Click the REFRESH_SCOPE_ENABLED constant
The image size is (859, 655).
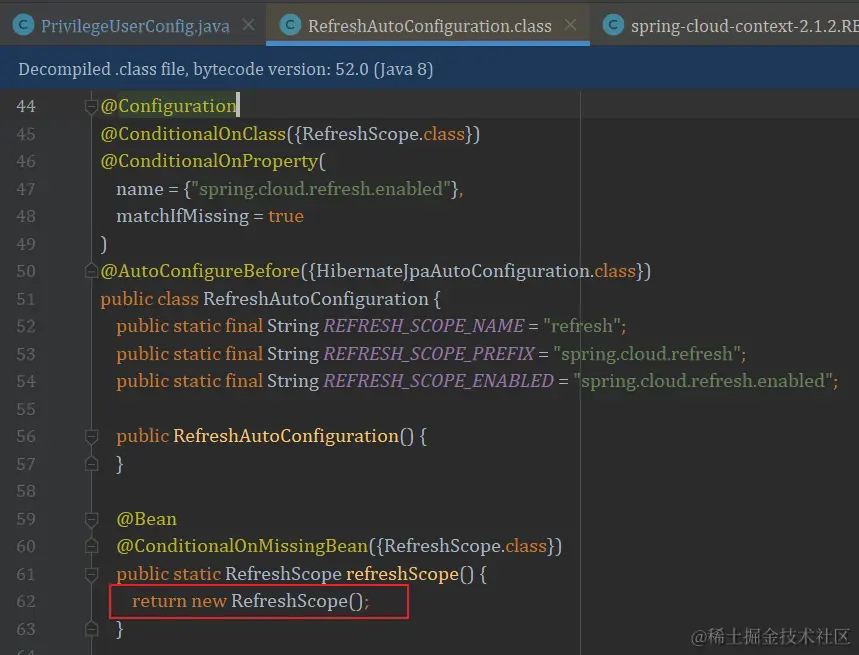click(439, 380)
